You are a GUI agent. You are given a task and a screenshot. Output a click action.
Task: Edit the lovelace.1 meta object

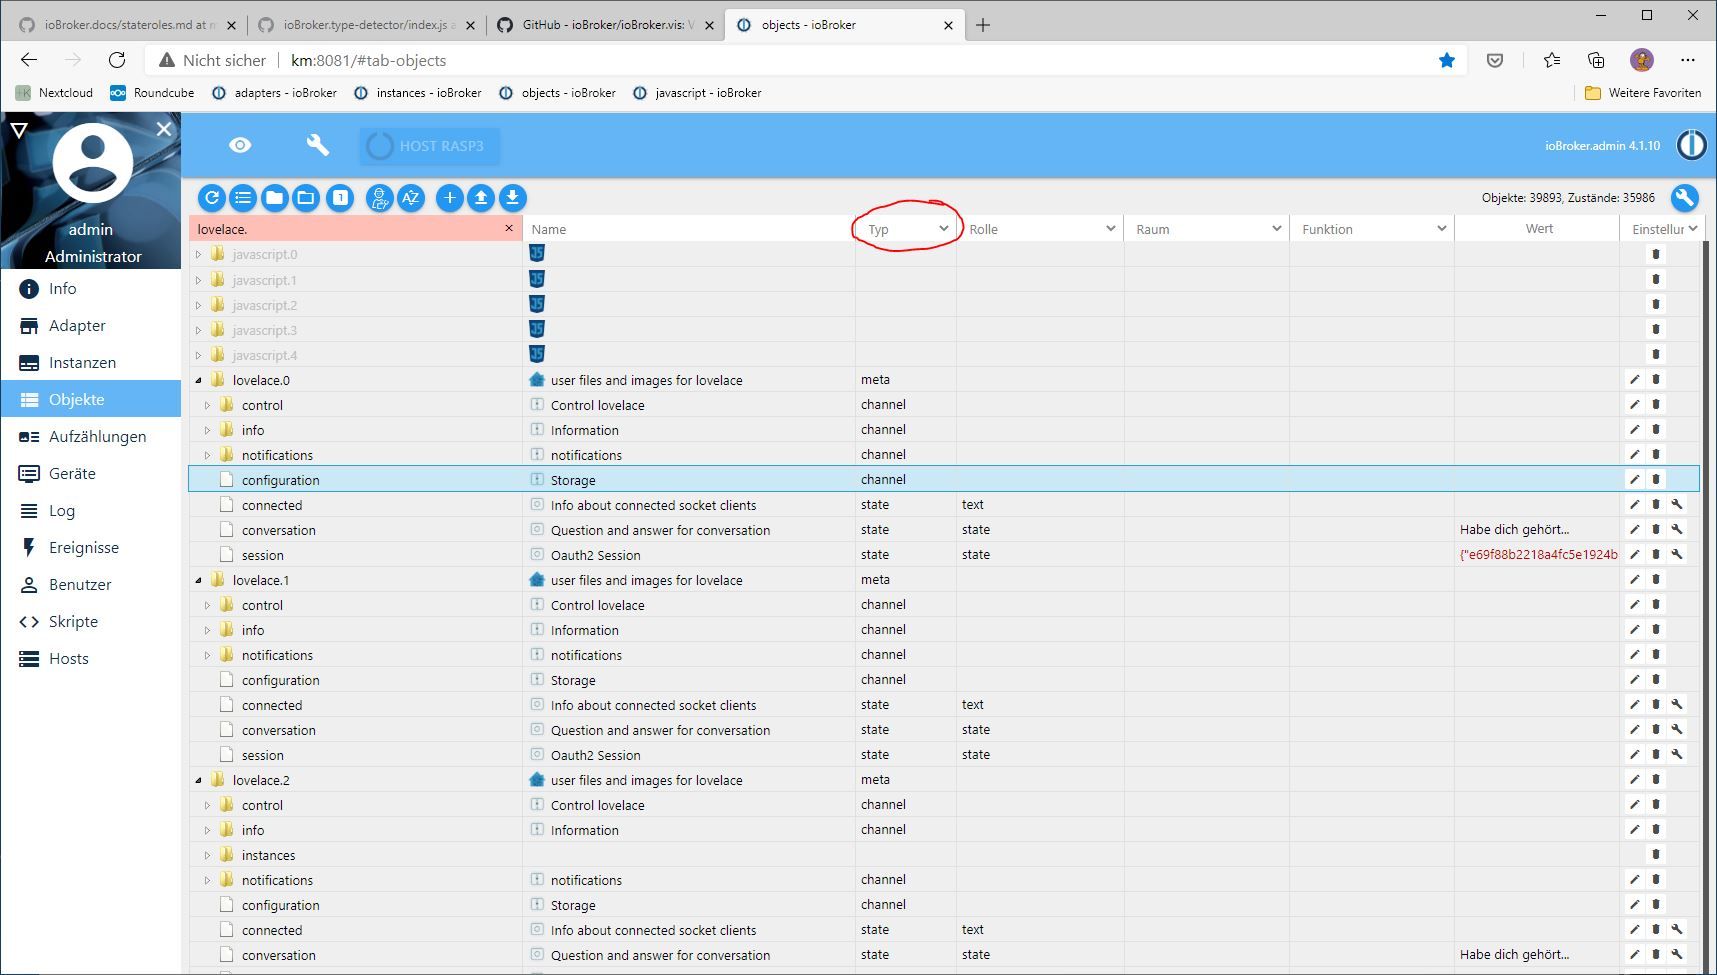tap(1635, 579)
